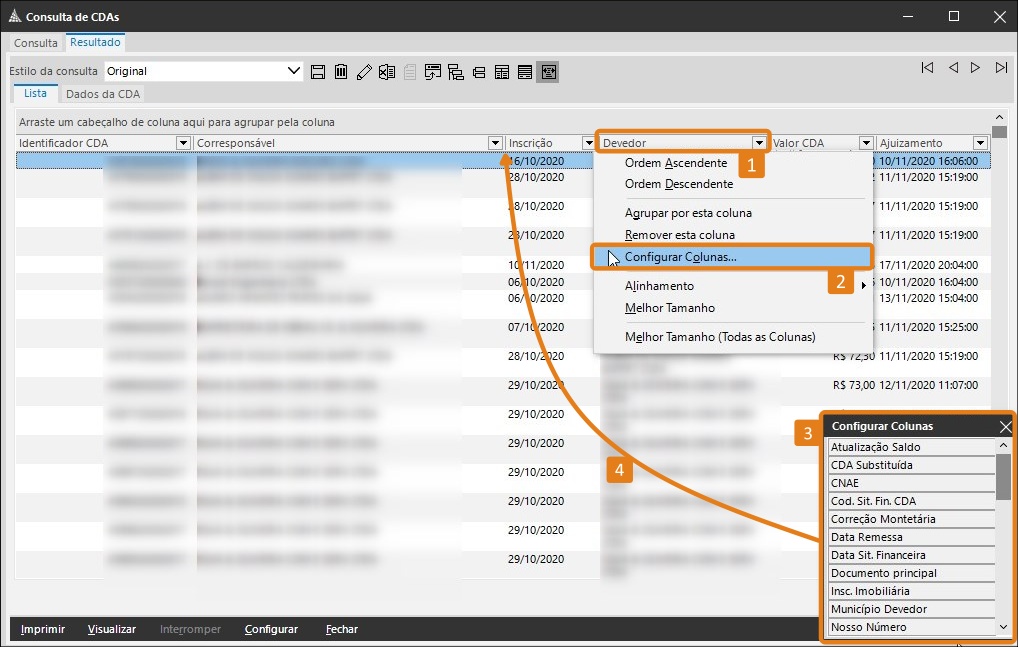Go to first record arrow
Viewport: 1018px width, 647px height.
(x=928, y=68)
